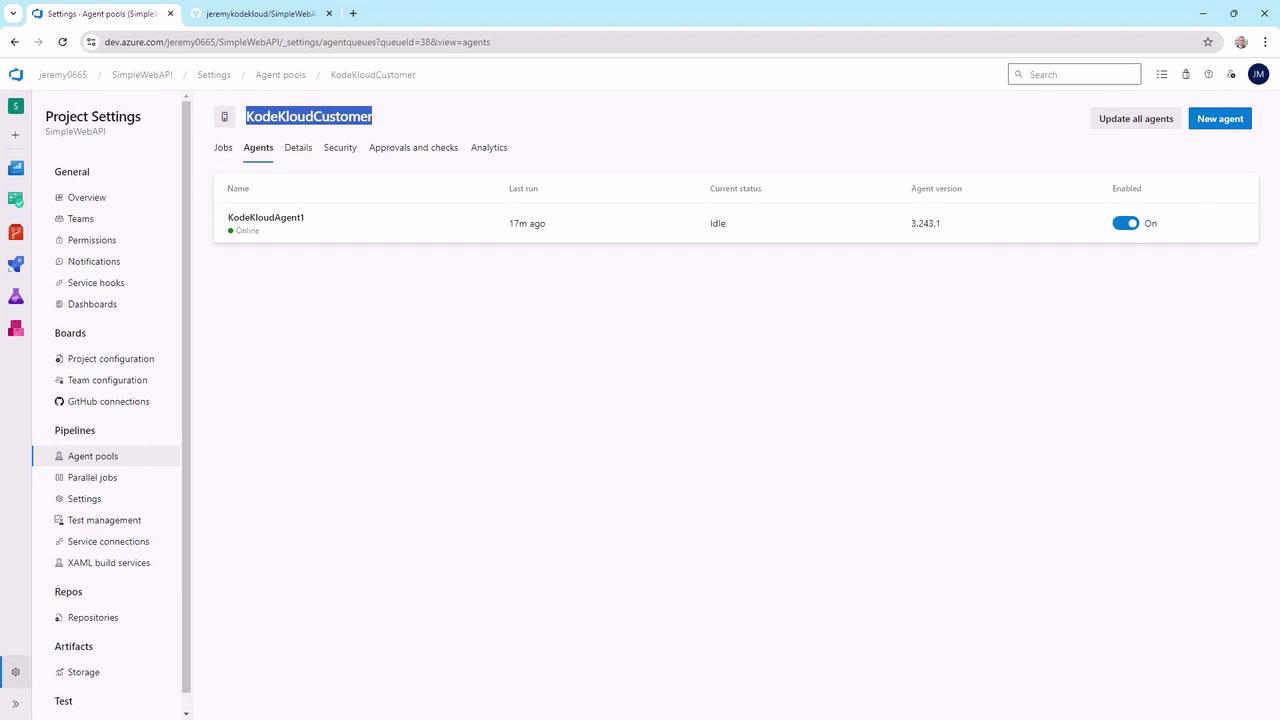Open Dashboards settings
The image size is (1280, 720).
92,304
